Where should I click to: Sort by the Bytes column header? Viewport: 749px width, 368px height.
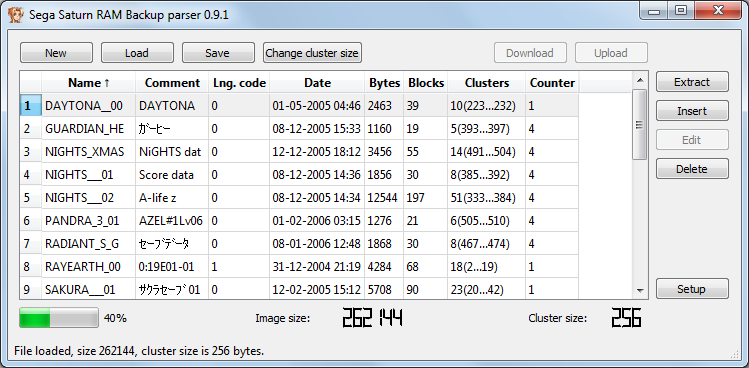pyautogui.click(x=384, y=83)
